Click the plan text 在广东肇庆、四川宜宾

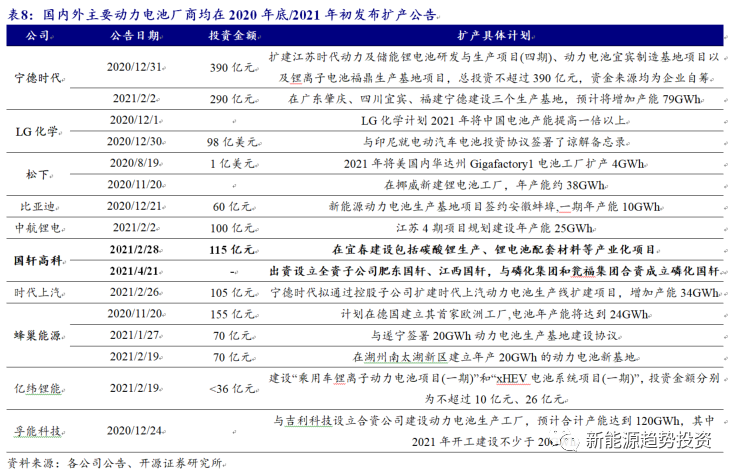(x=495, y=99)
